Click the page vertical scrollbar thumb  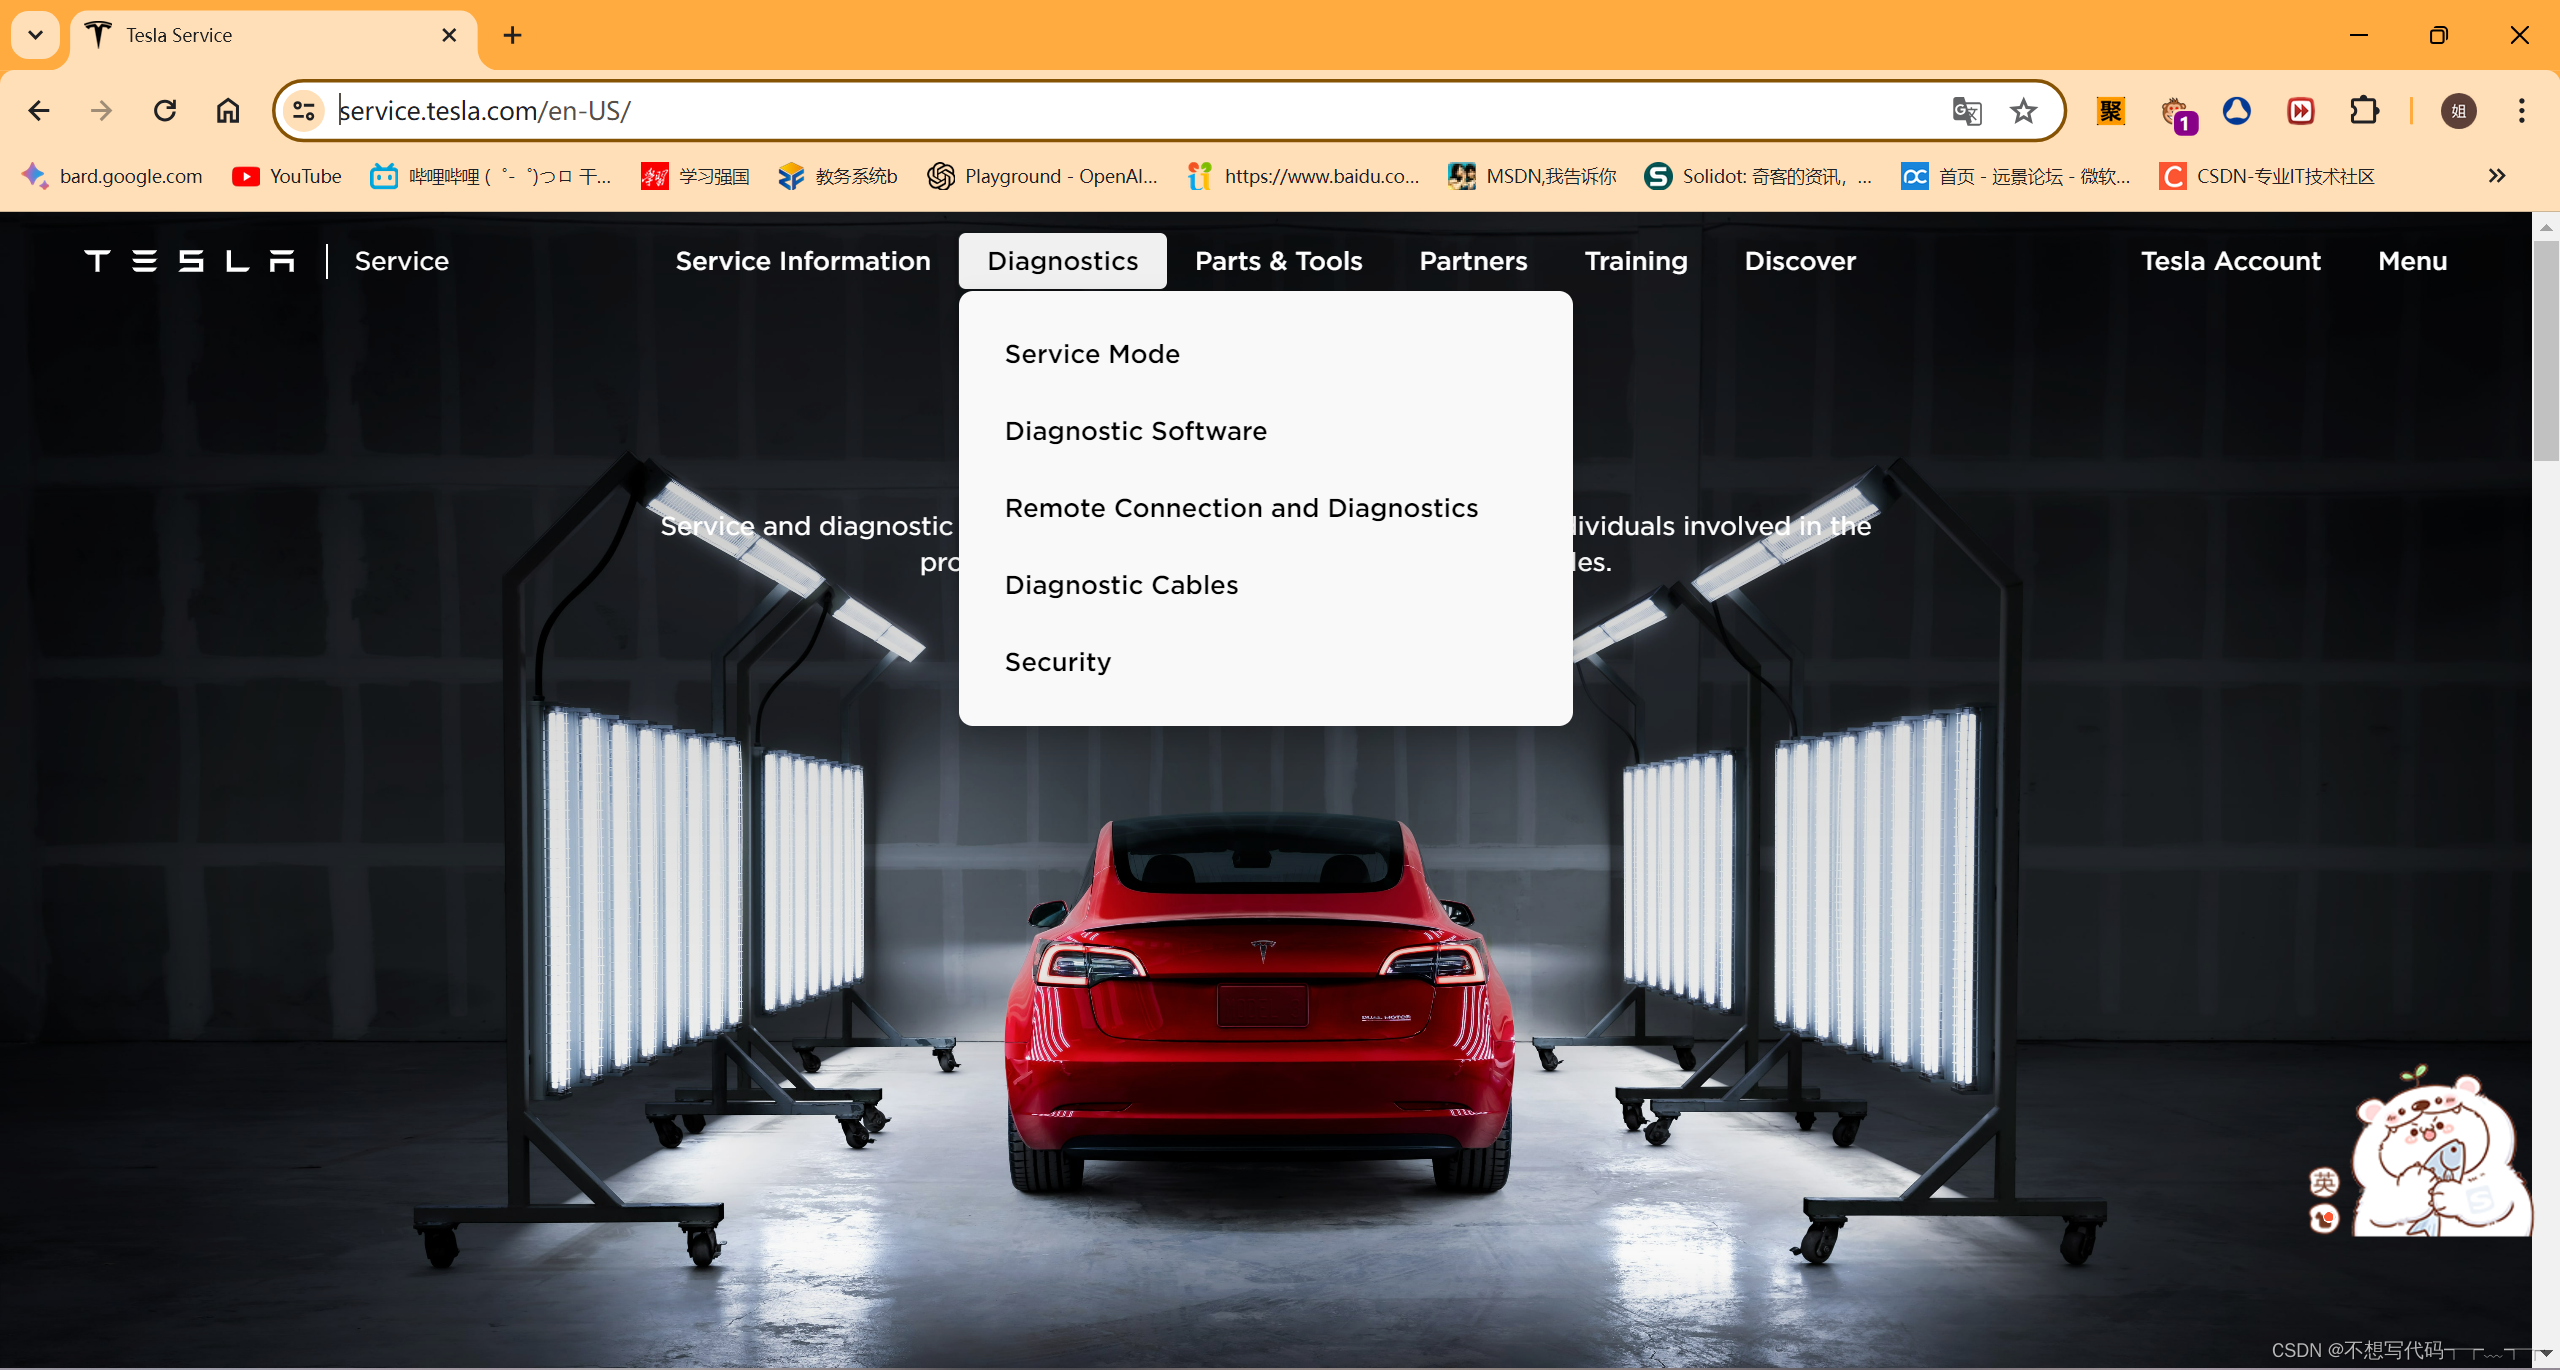pos(2545,350)
